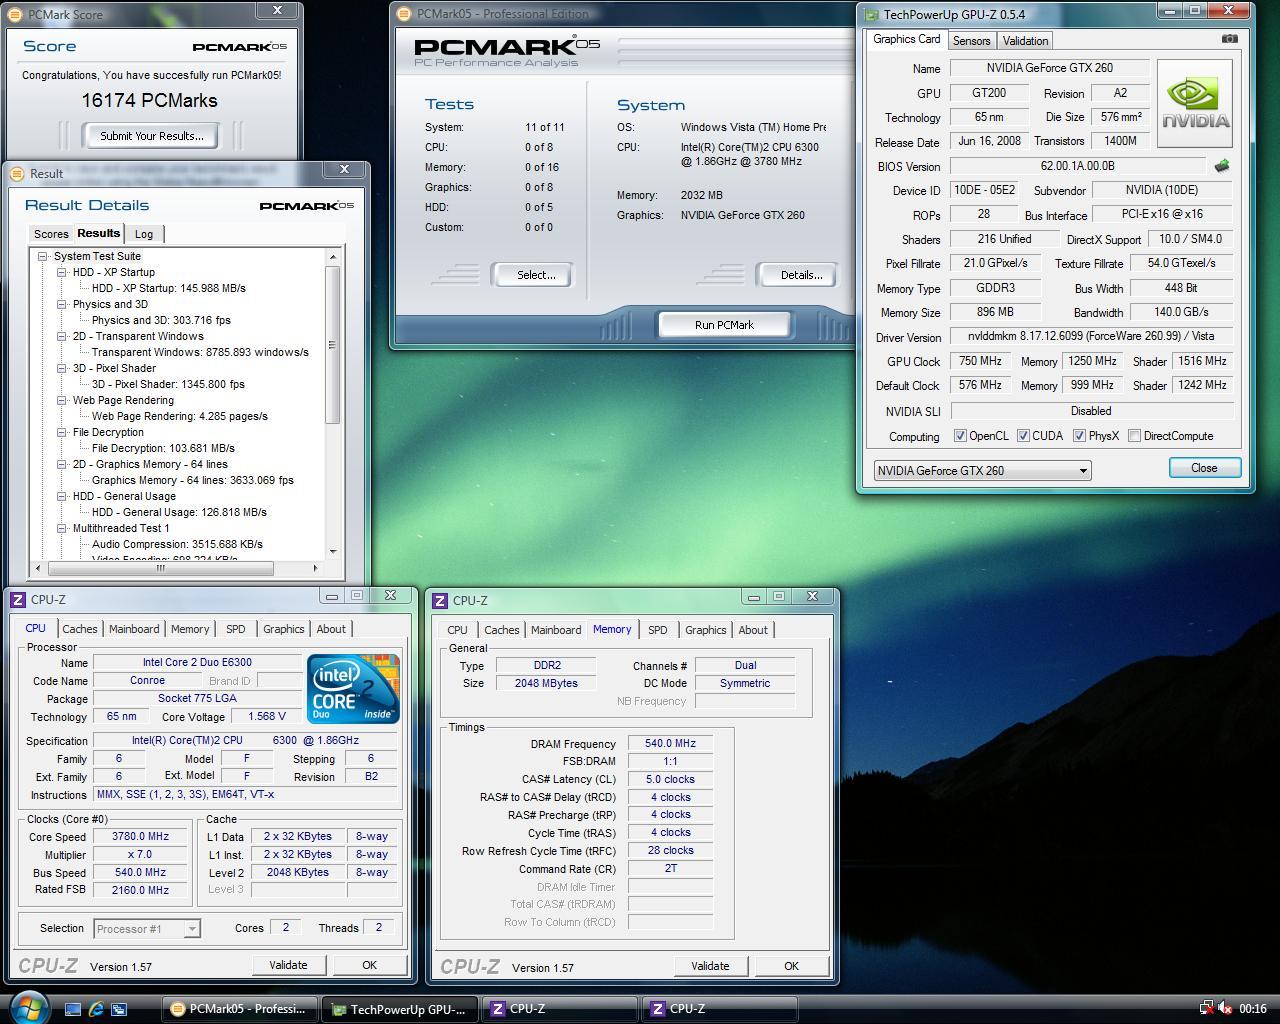The height and width of the screenshot is (1024, 1280).
Task: Collapse the Physics and 3D node
Action: coord(62,304)
